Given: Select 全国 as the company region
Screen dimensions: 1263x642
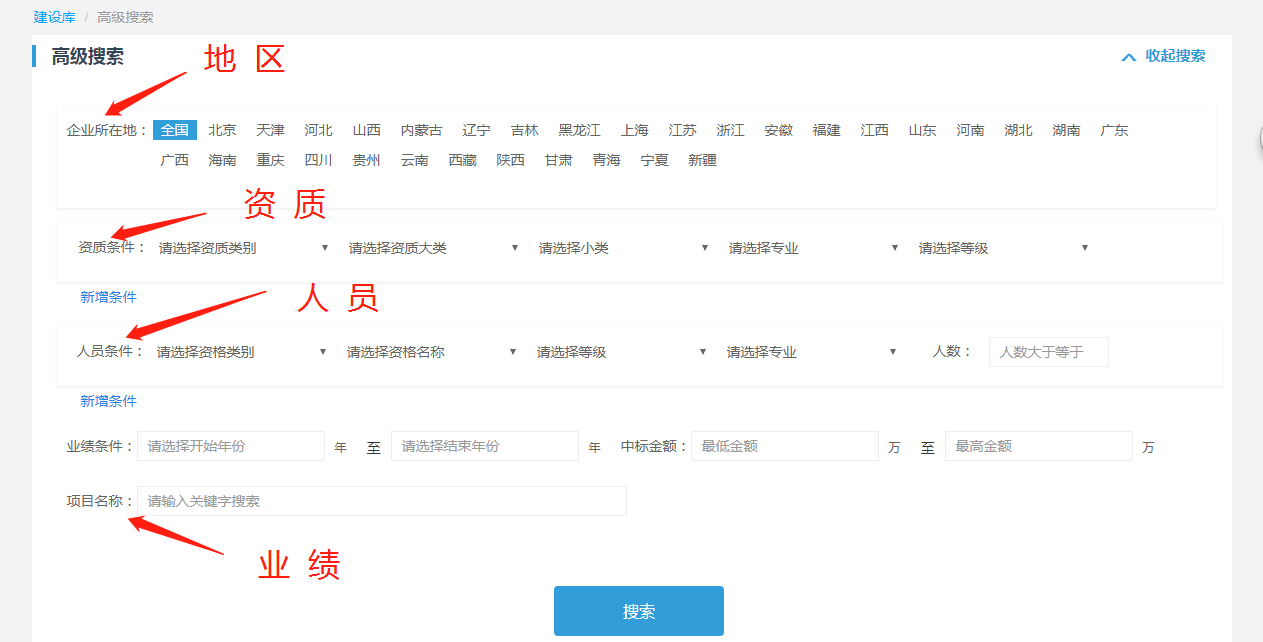Looking at the screenshot, I should 175,130.
